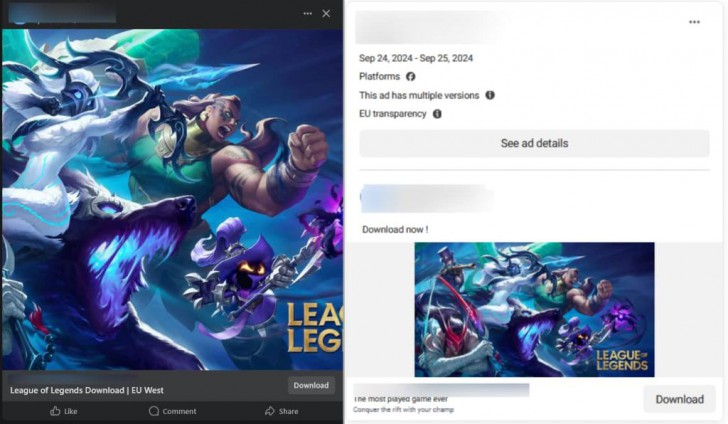The image size is (728, 424).
Task: Open the three-dot menu in the ad library panel
Action: 694,22
